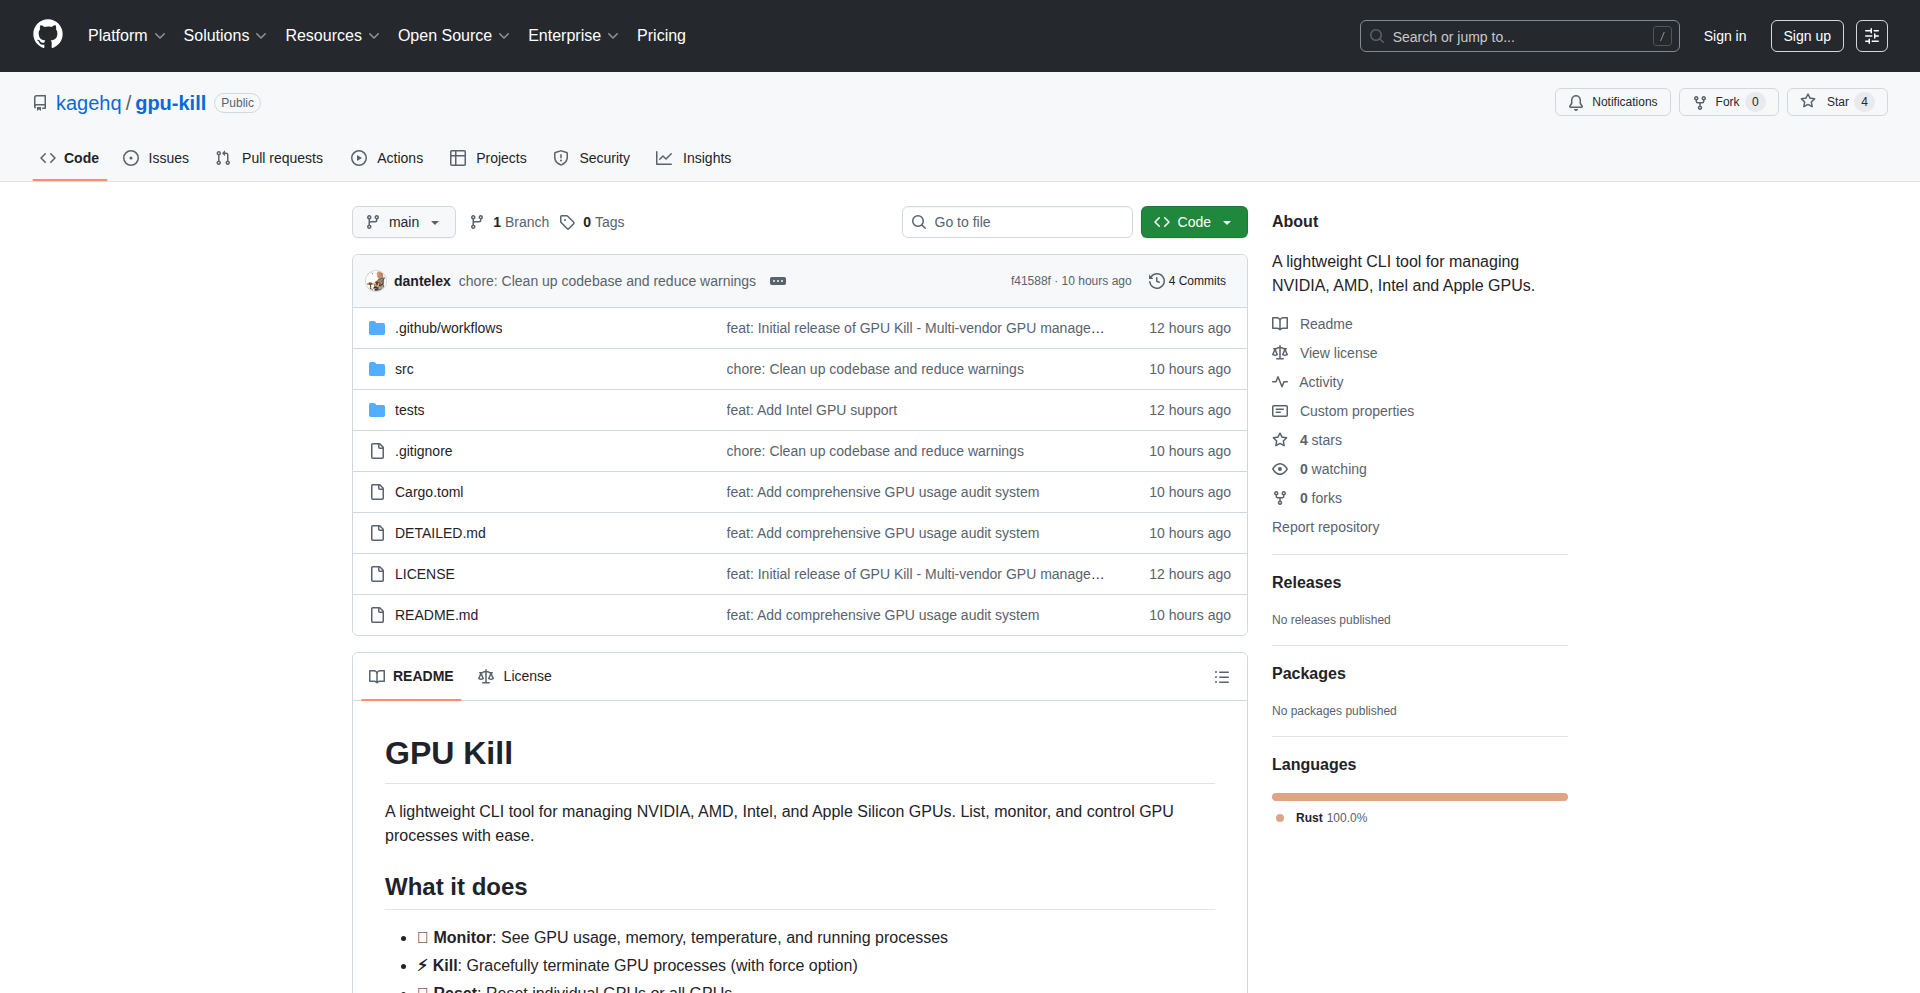Switch to the Security tab
This screenshot has width=1920, height=993.
point(592,158)
